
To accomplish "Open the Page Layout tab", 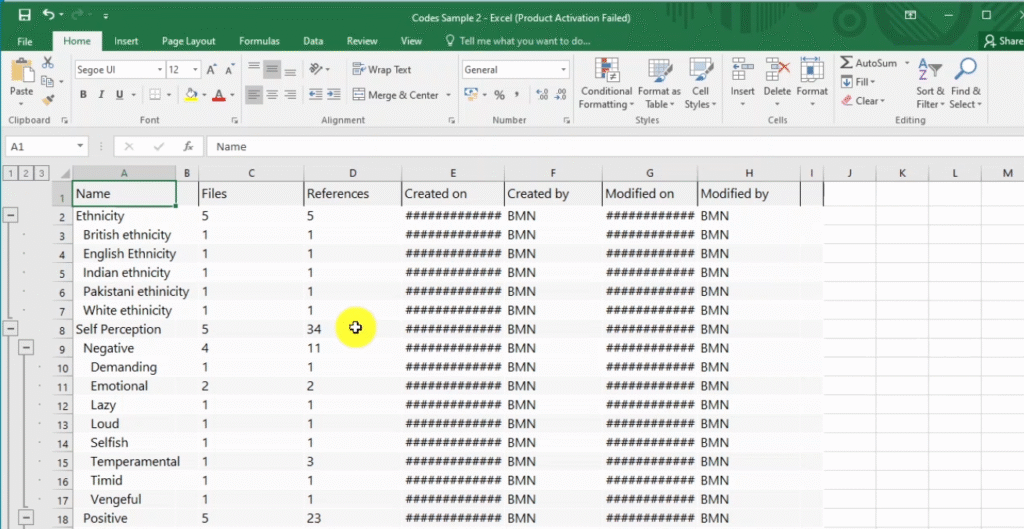I will [188, 41].
